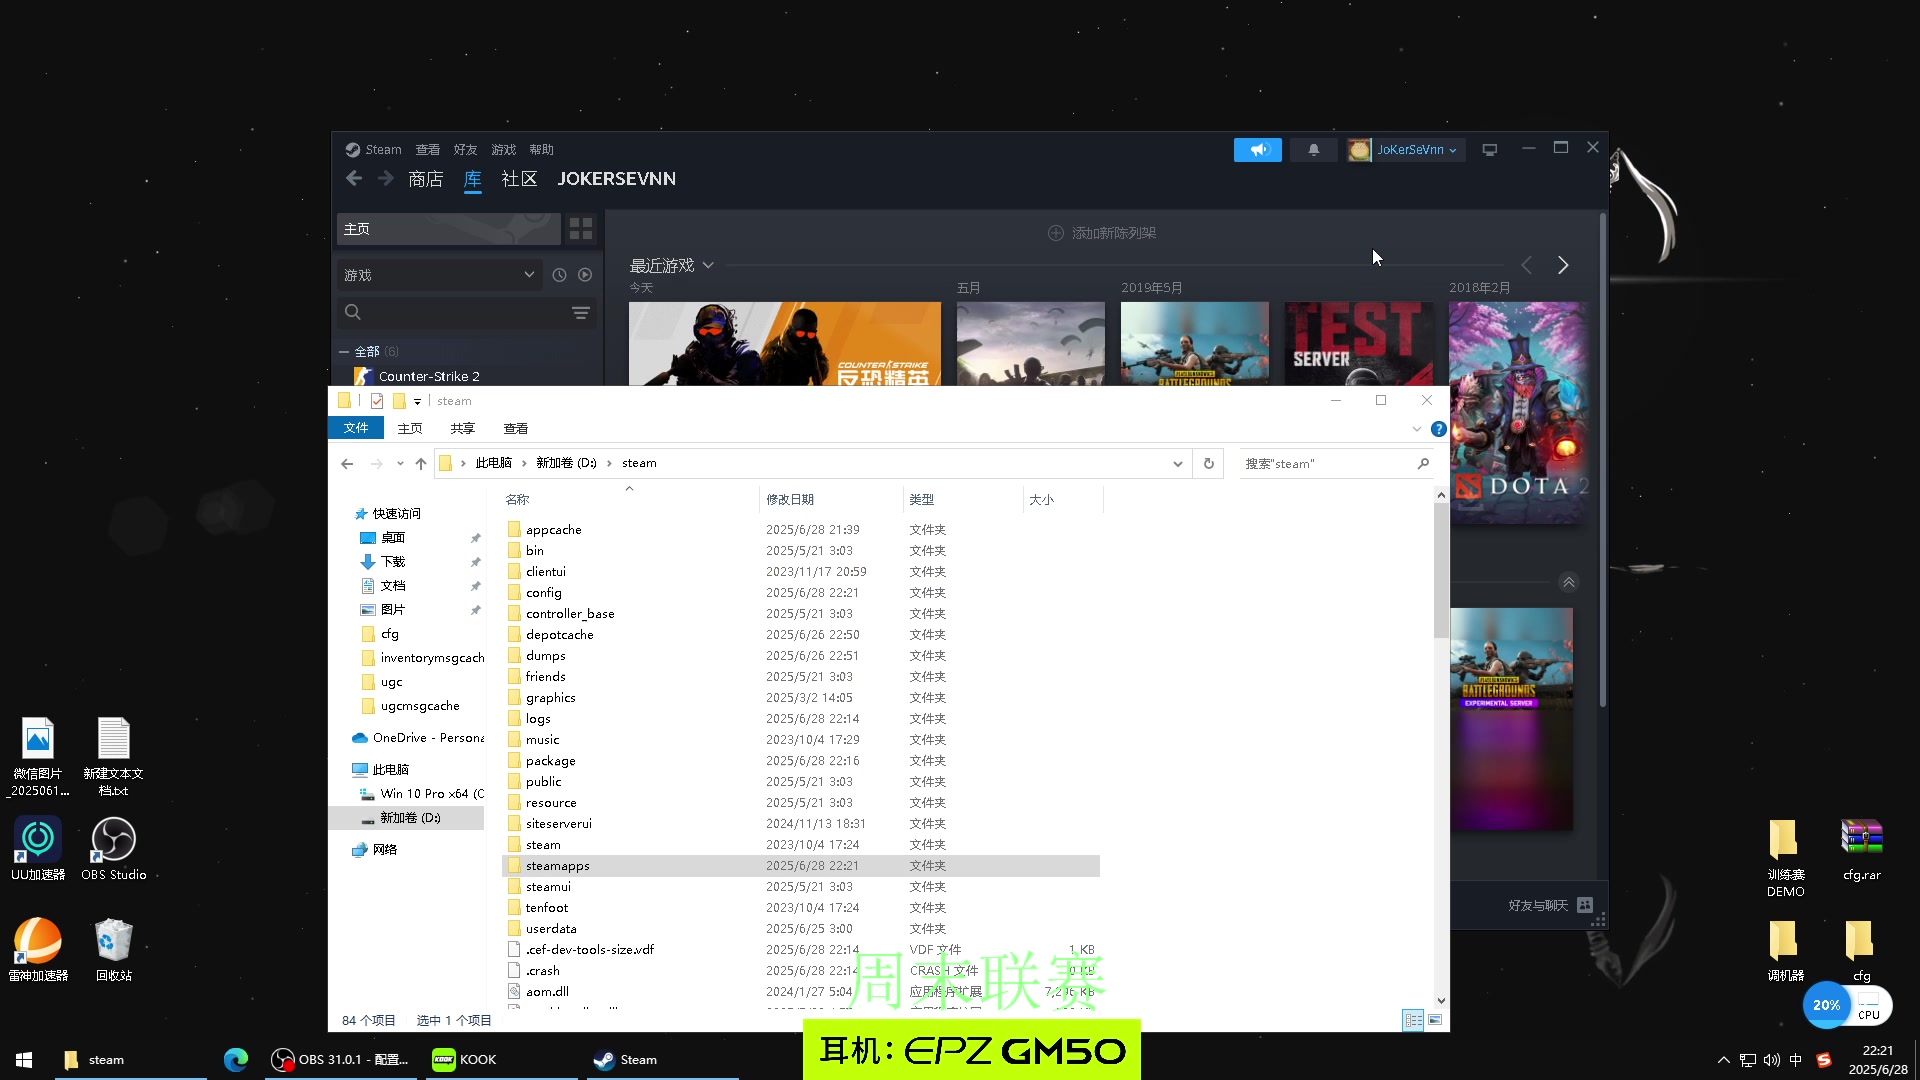This screenshot has width=1920, height=1080.
Task: Click Steam library vertical scrollbar
Action: 1603,460
